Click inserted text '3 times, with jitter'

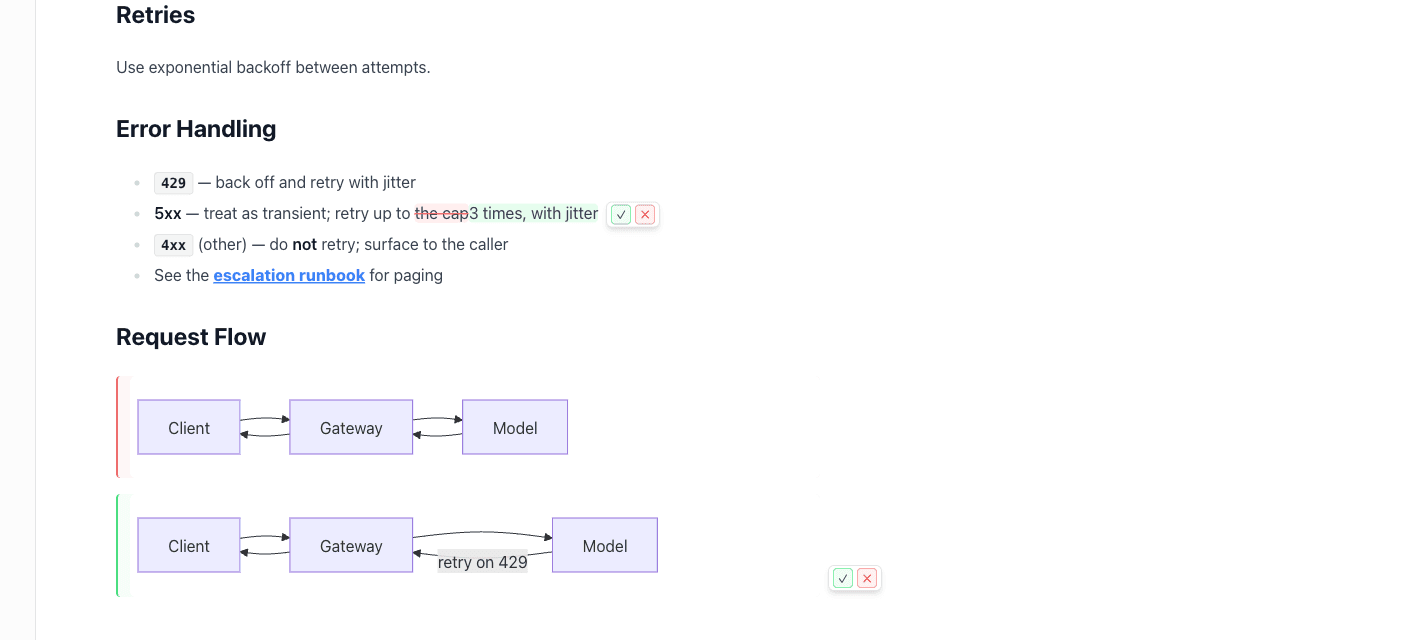(x=533, y=213)
